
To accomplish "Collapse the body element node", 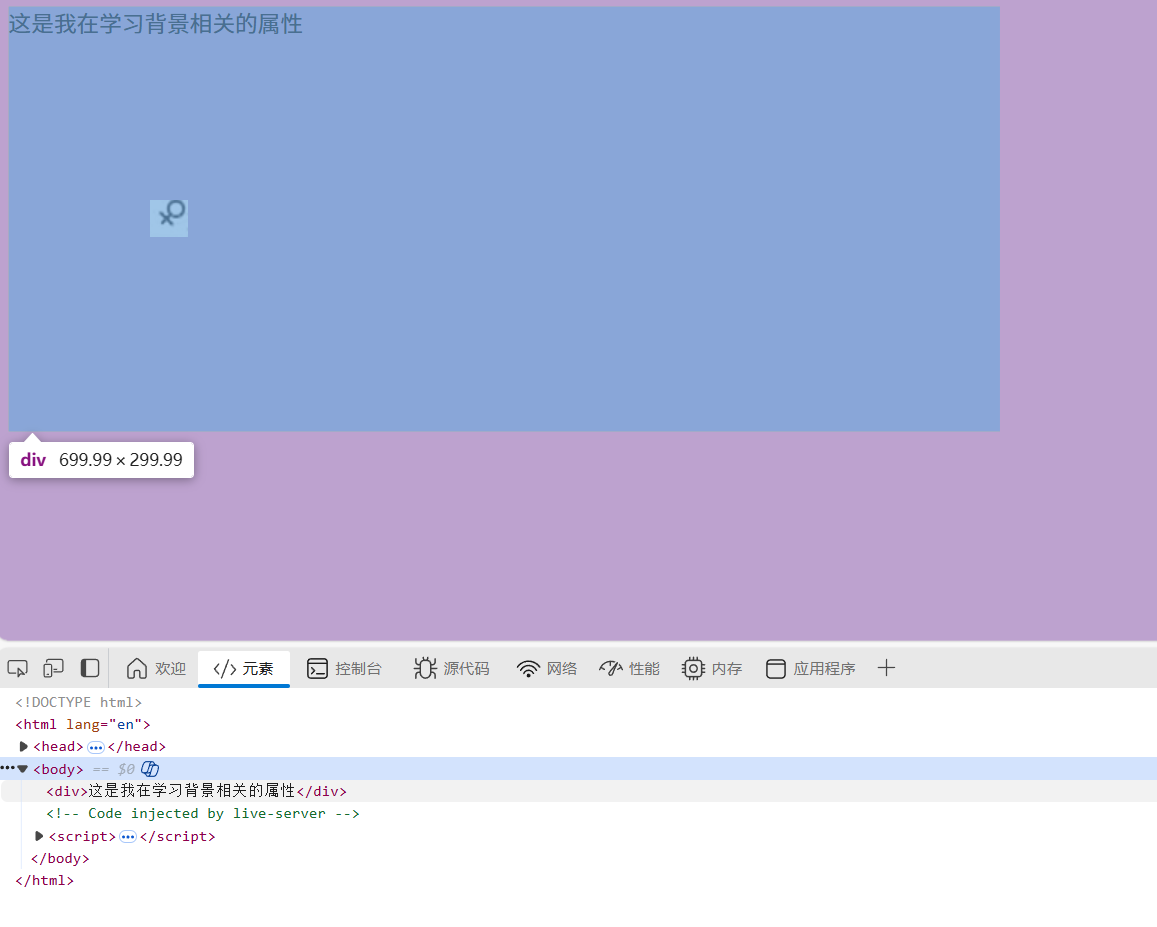I will (23, 769).
